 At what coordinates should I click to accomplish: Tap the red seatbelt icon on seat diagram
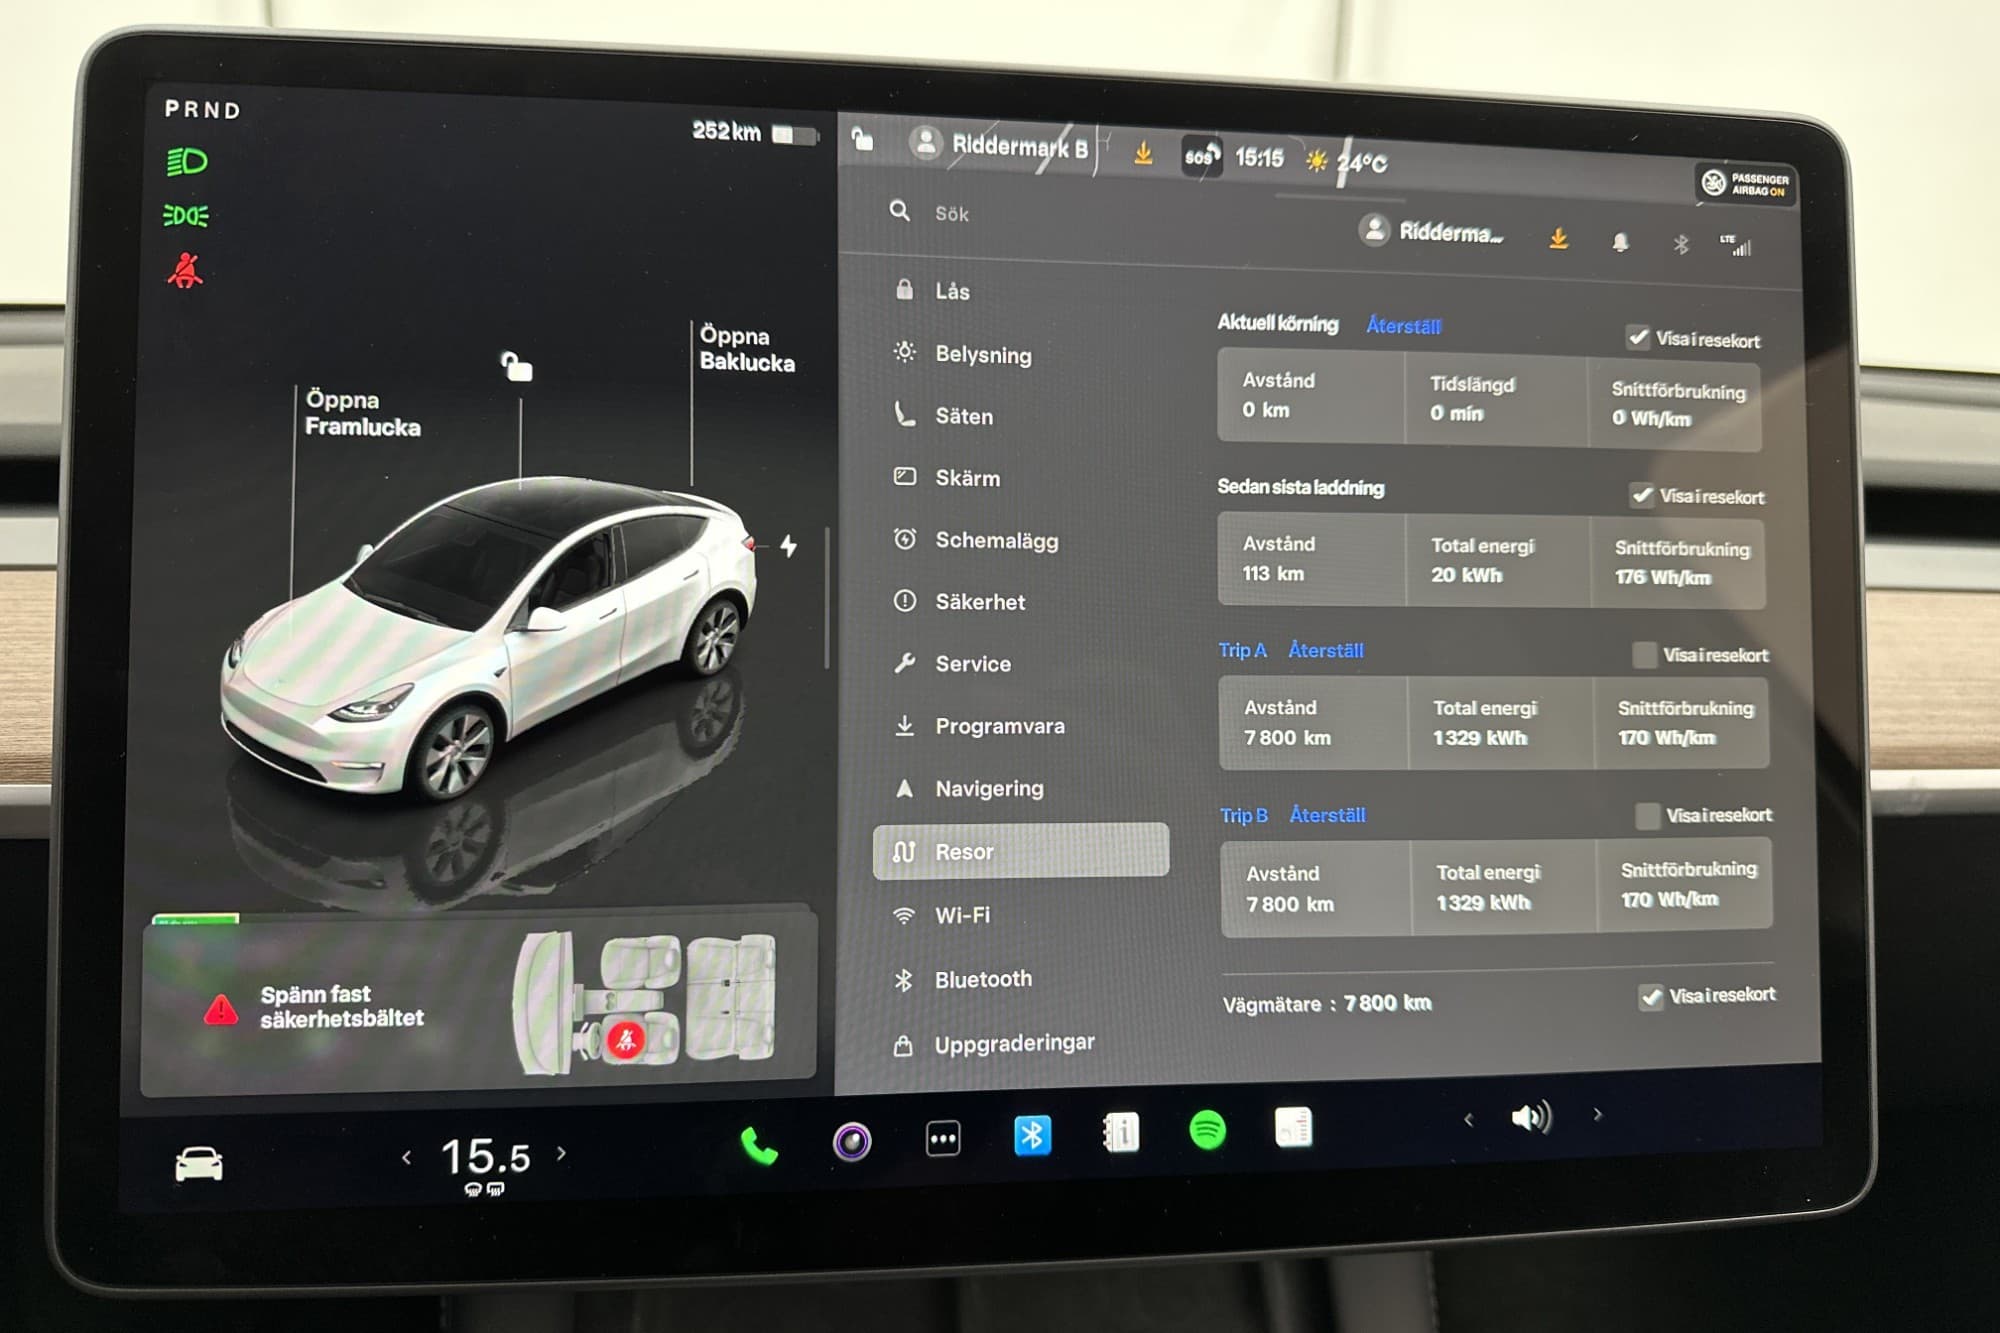(x=625, y=1040)
